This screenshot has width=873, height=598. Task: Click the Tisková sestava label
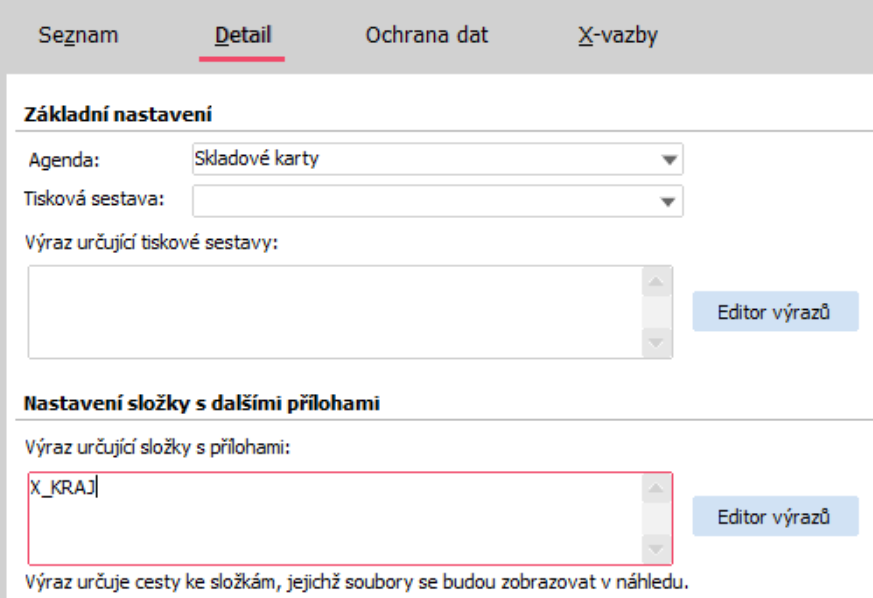[94, 199]
